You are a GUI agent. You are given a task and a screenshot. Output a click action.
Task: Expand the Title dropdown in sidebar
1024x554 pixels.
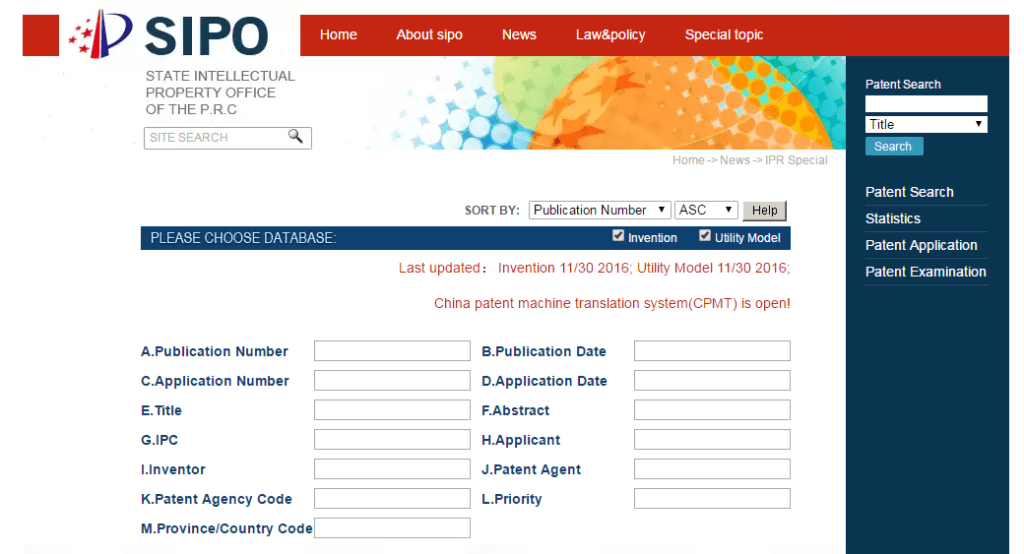tap(926, 124)
